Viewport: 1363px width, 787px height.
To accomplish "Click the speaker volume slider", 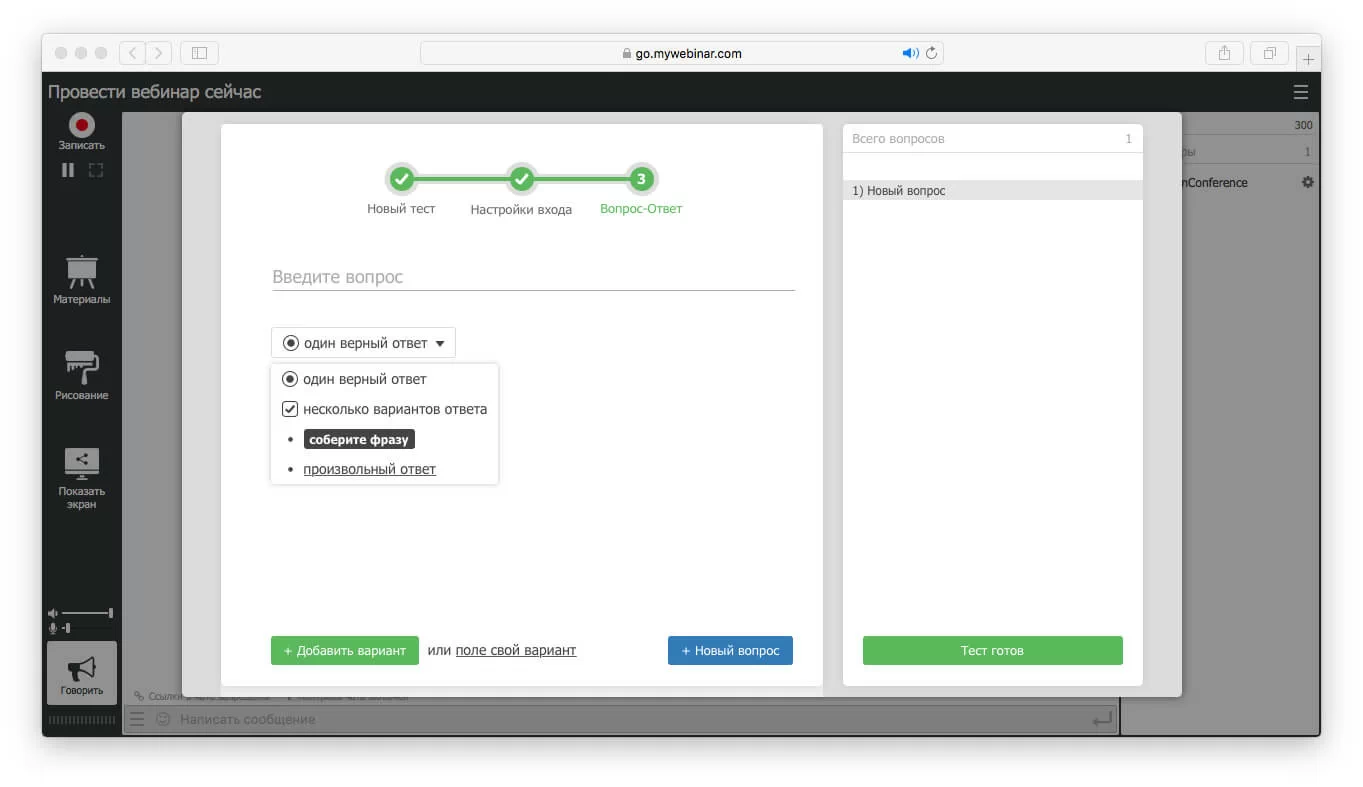I will click(x=87, y=612).
